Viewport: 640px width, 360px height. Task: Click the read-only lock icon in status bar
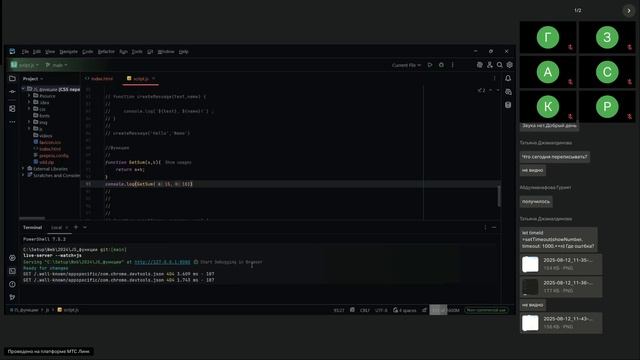(x=425, y=310)
